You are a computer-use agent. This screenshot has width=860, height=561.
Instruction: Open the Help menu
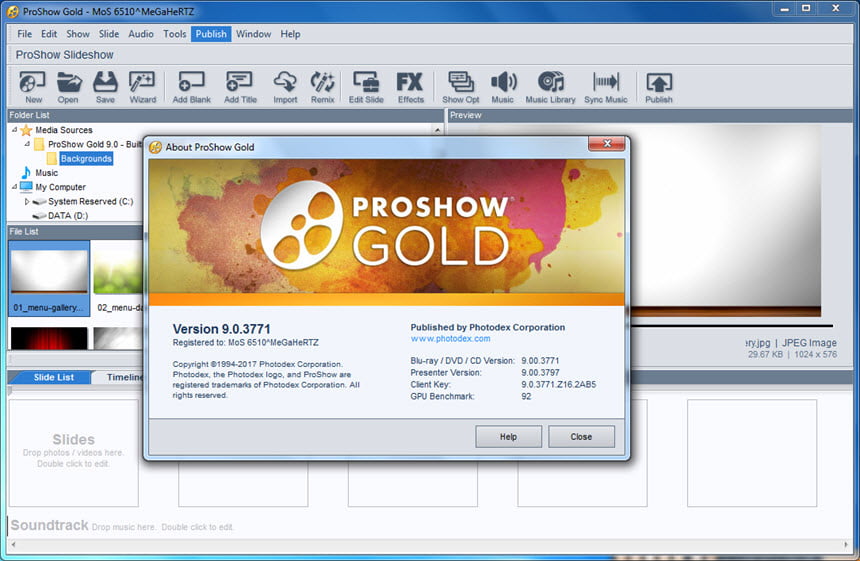(290, 34)
